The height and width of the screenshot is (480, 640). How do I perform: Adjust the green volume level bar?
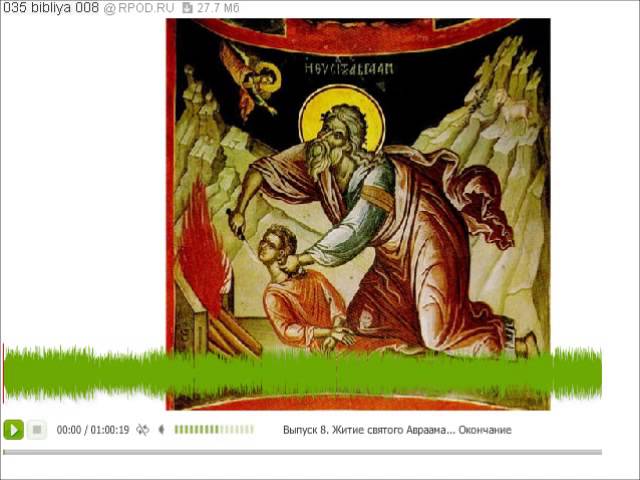tap(214, 429)
